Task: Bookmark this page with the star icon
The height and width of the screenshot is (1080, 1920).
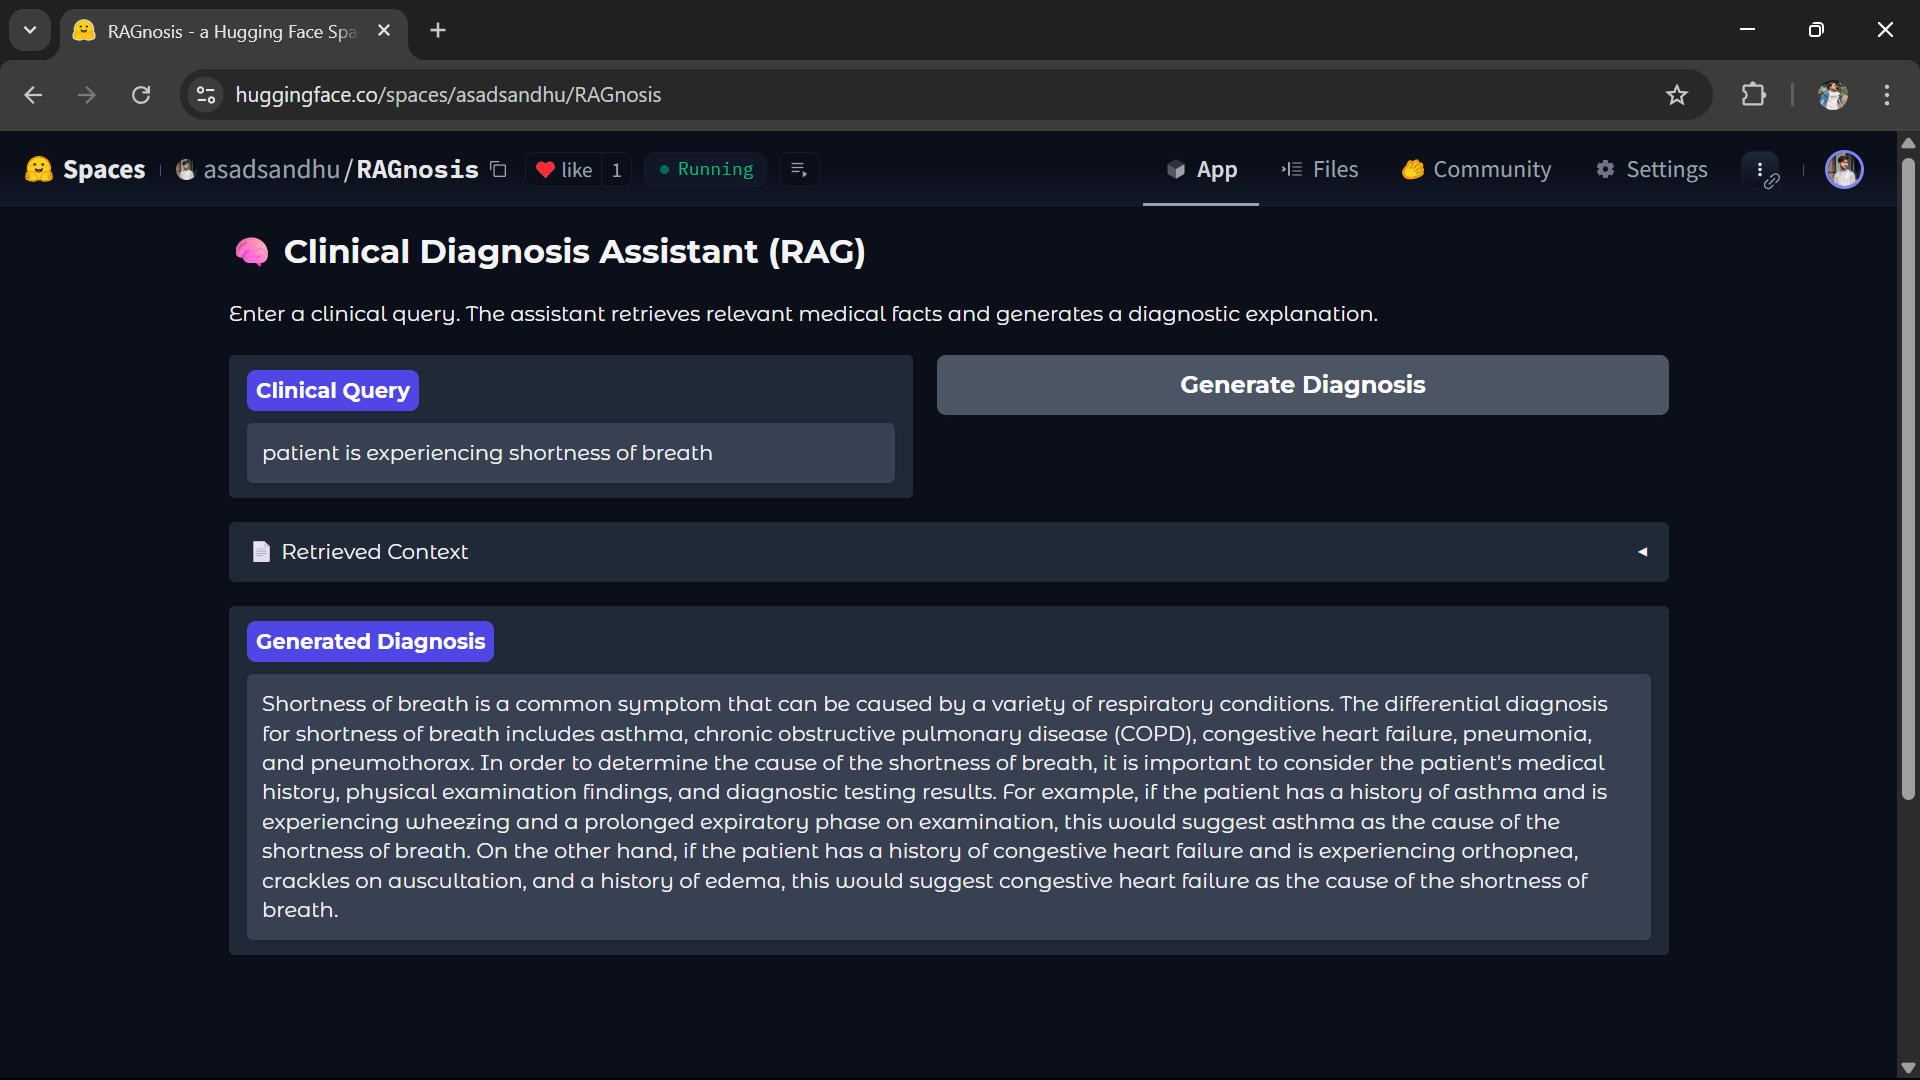Action: pyautogui.click(x=1677, y=95)
